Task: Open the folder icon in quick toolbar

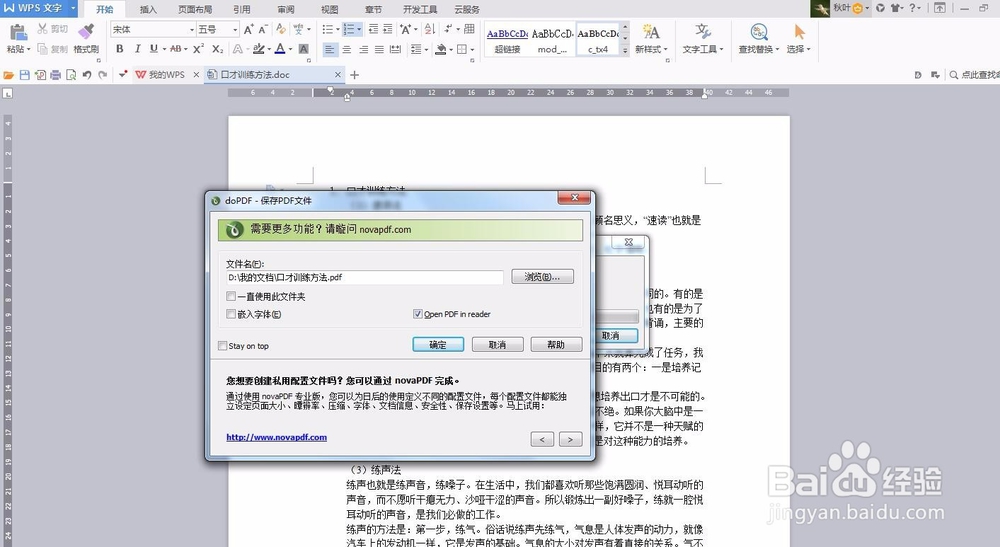Action: click(8, 75)
